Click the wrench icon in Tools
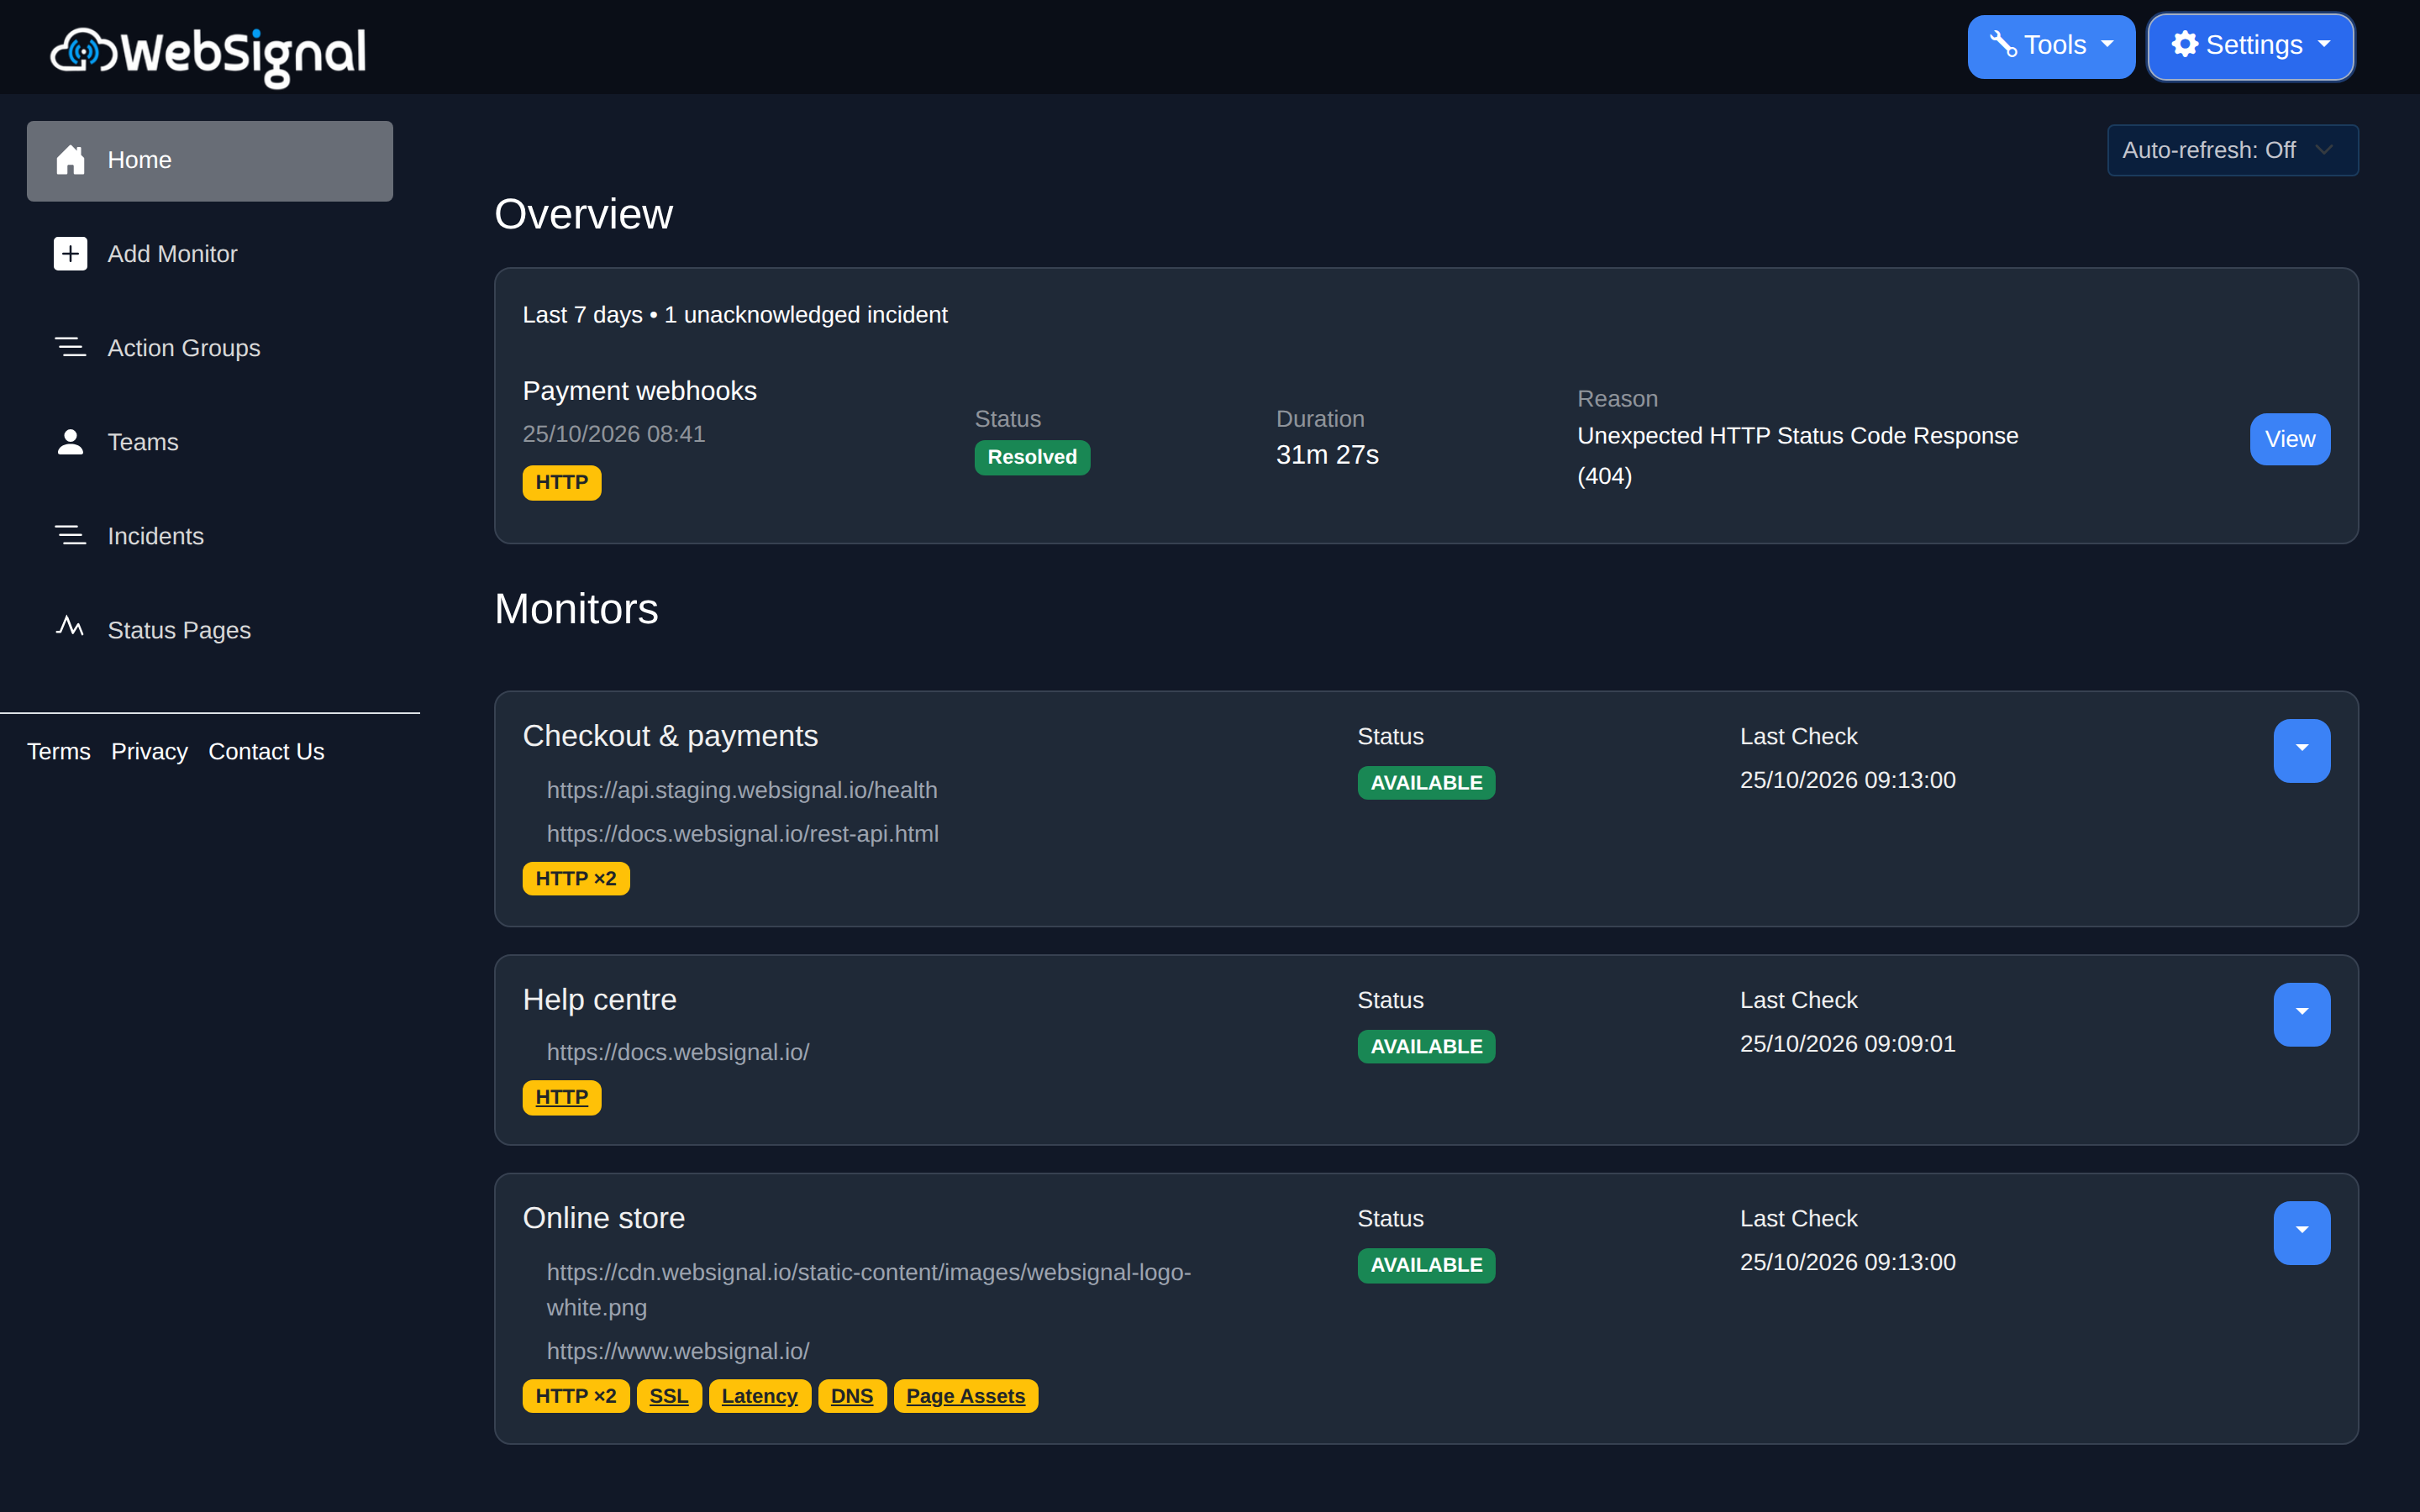Viewport: 2420px width, 1512px height. (2002, 45)
